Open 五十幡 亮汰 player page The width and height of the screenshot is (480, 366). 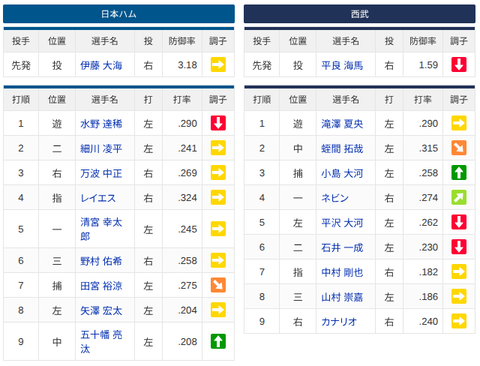(101, 342)
